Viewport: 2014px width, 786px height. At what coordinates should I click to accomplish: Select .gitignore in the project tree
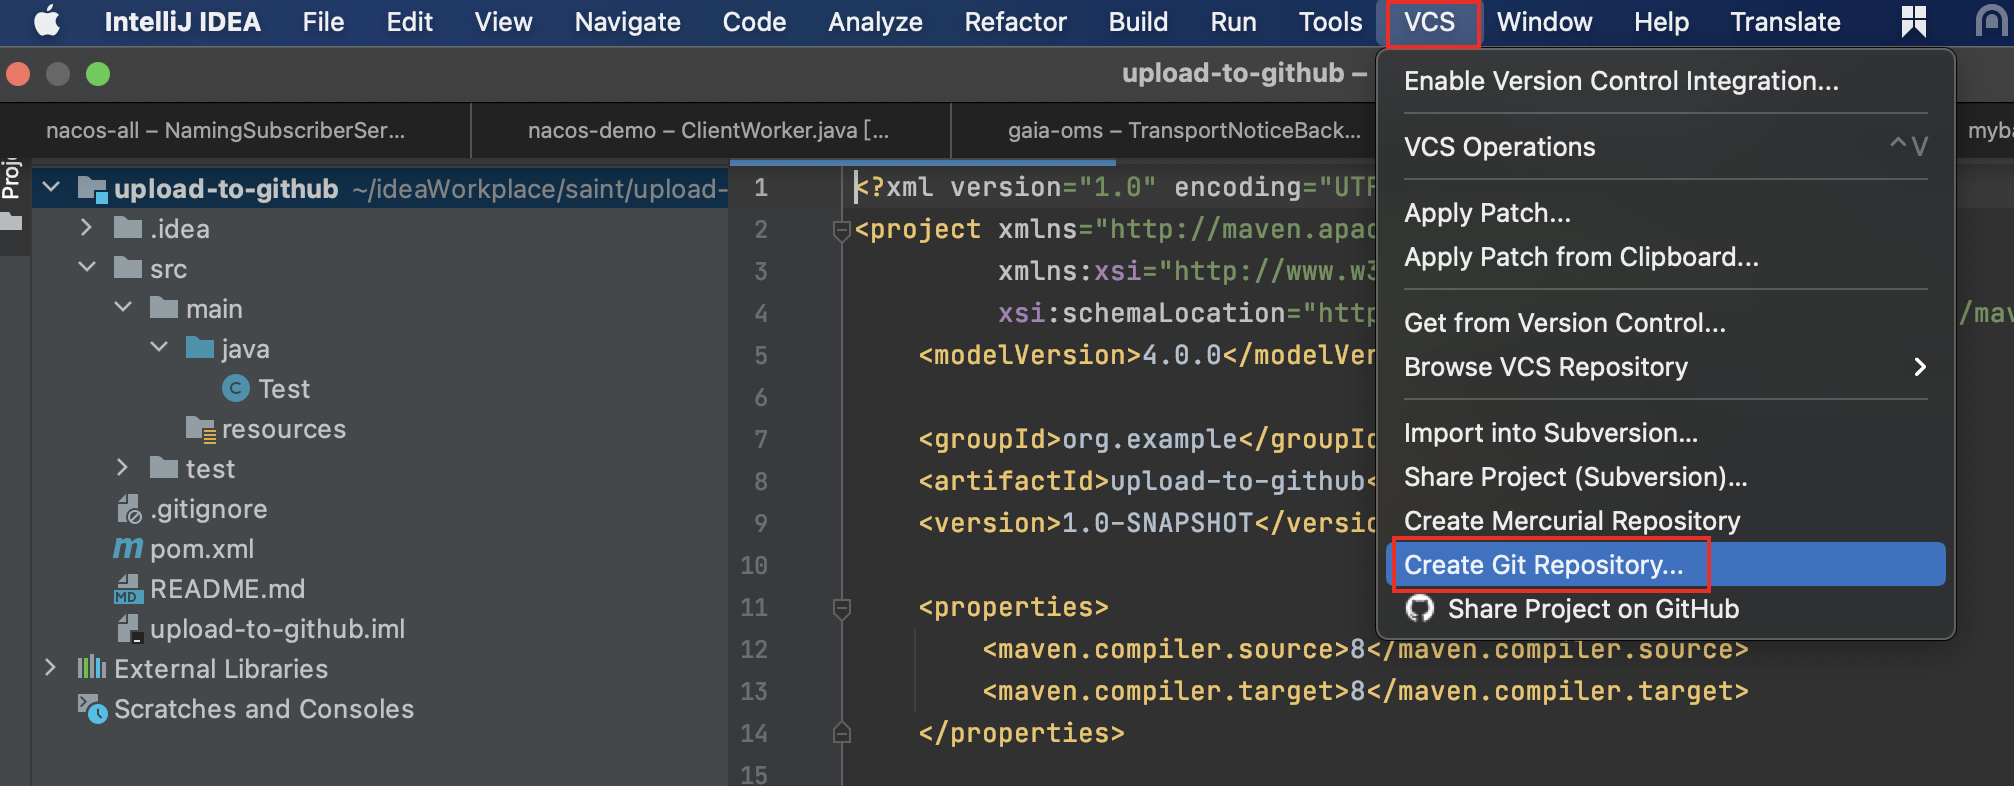point(209,509)
